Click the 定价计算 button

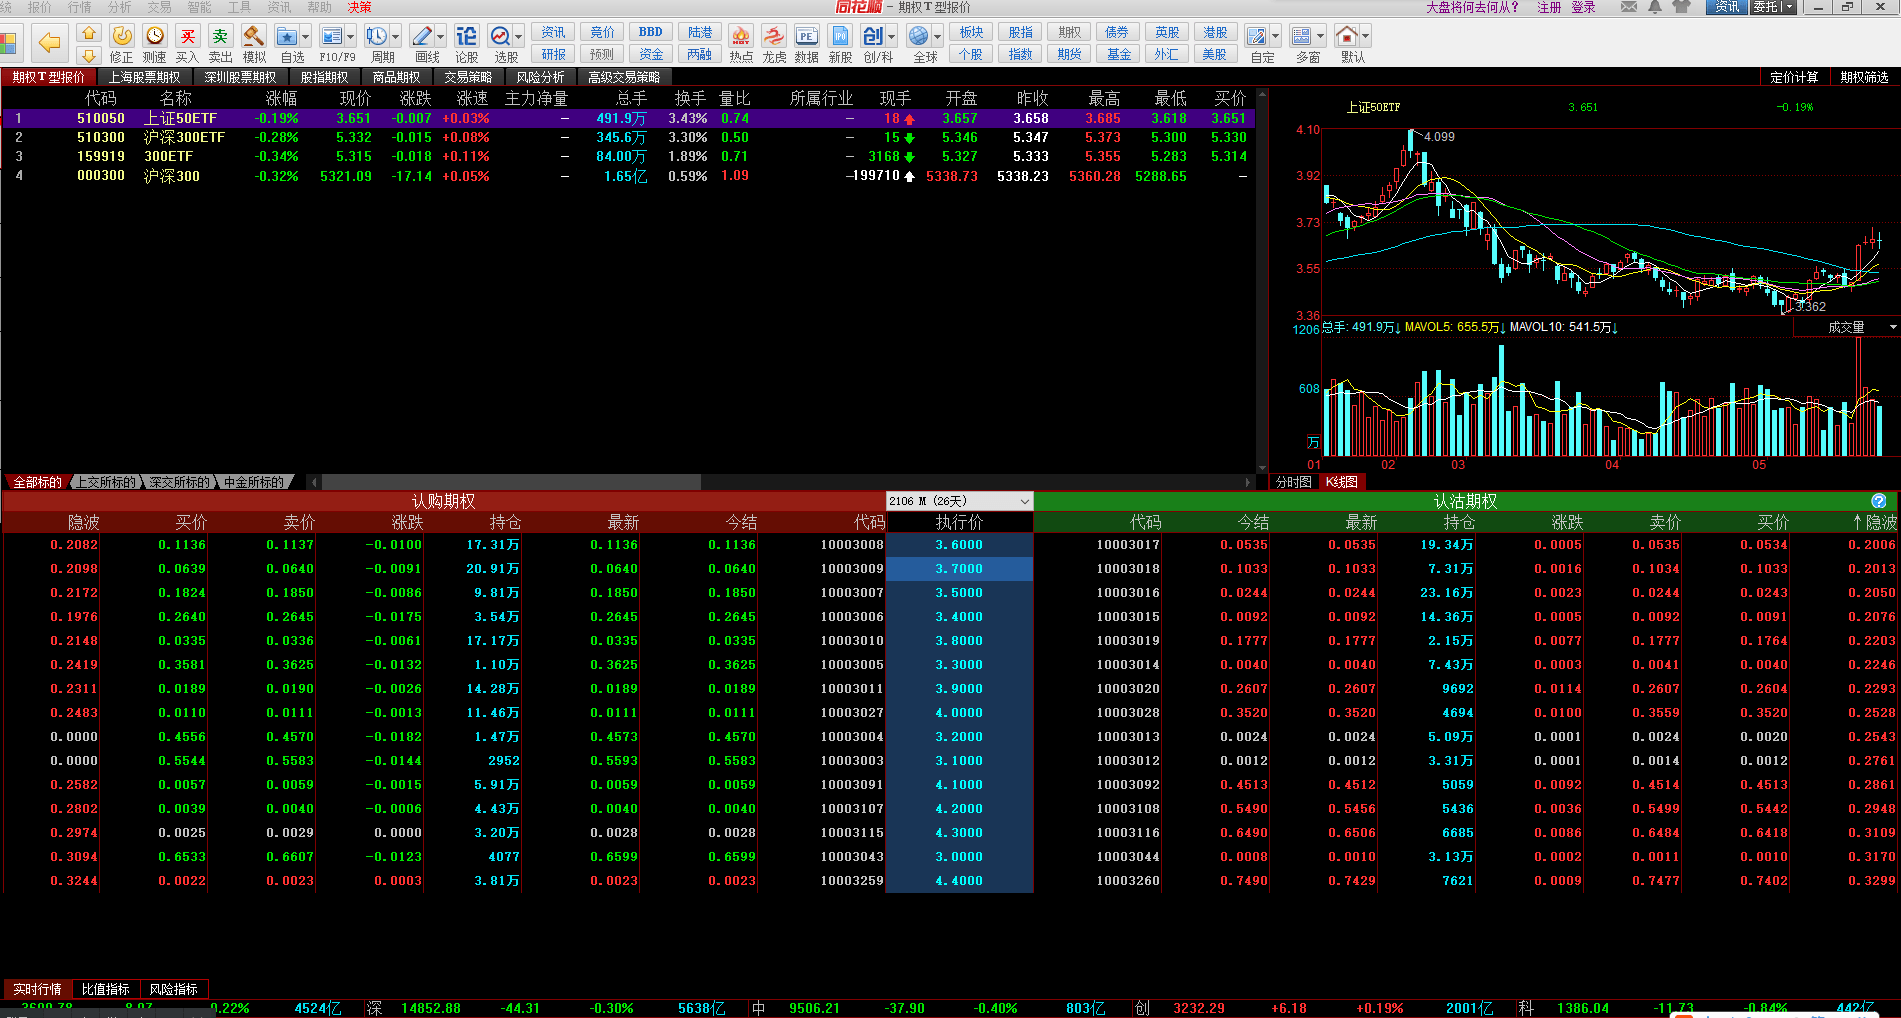pyautogui.click(x=1794, y=77)
